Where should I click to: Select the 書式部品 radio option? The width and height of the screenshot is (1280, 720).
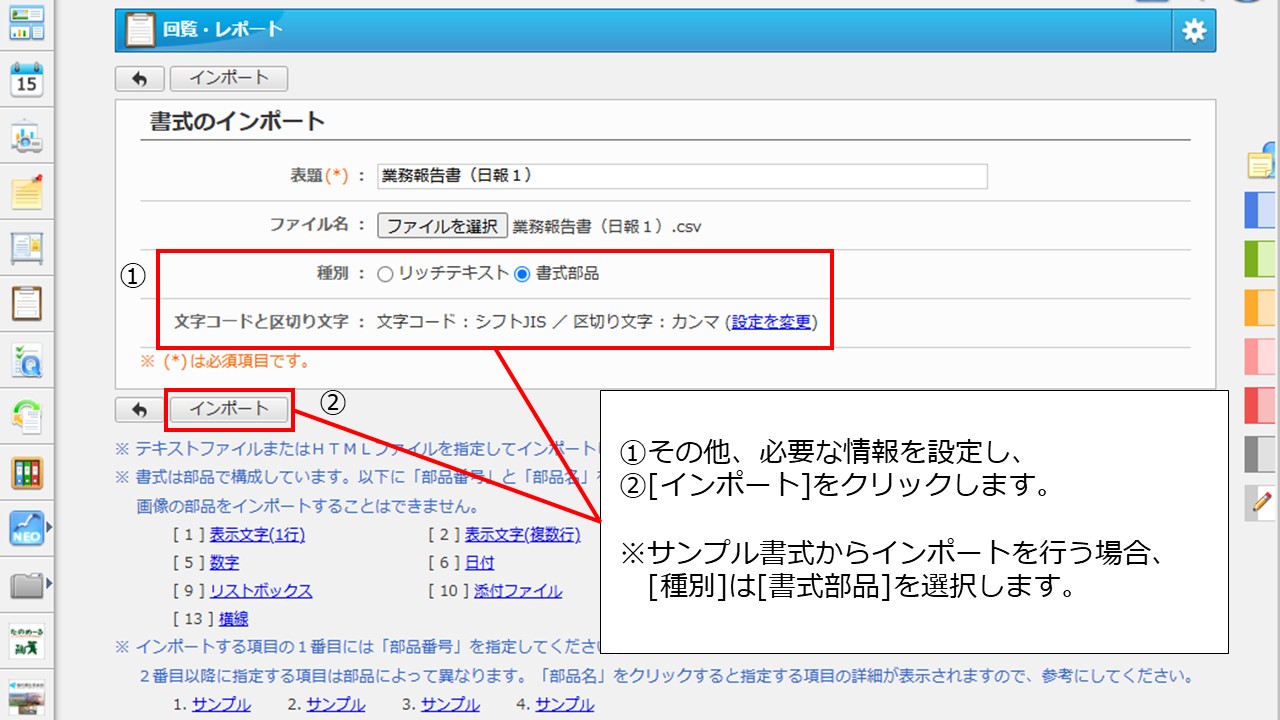[522, 273]
